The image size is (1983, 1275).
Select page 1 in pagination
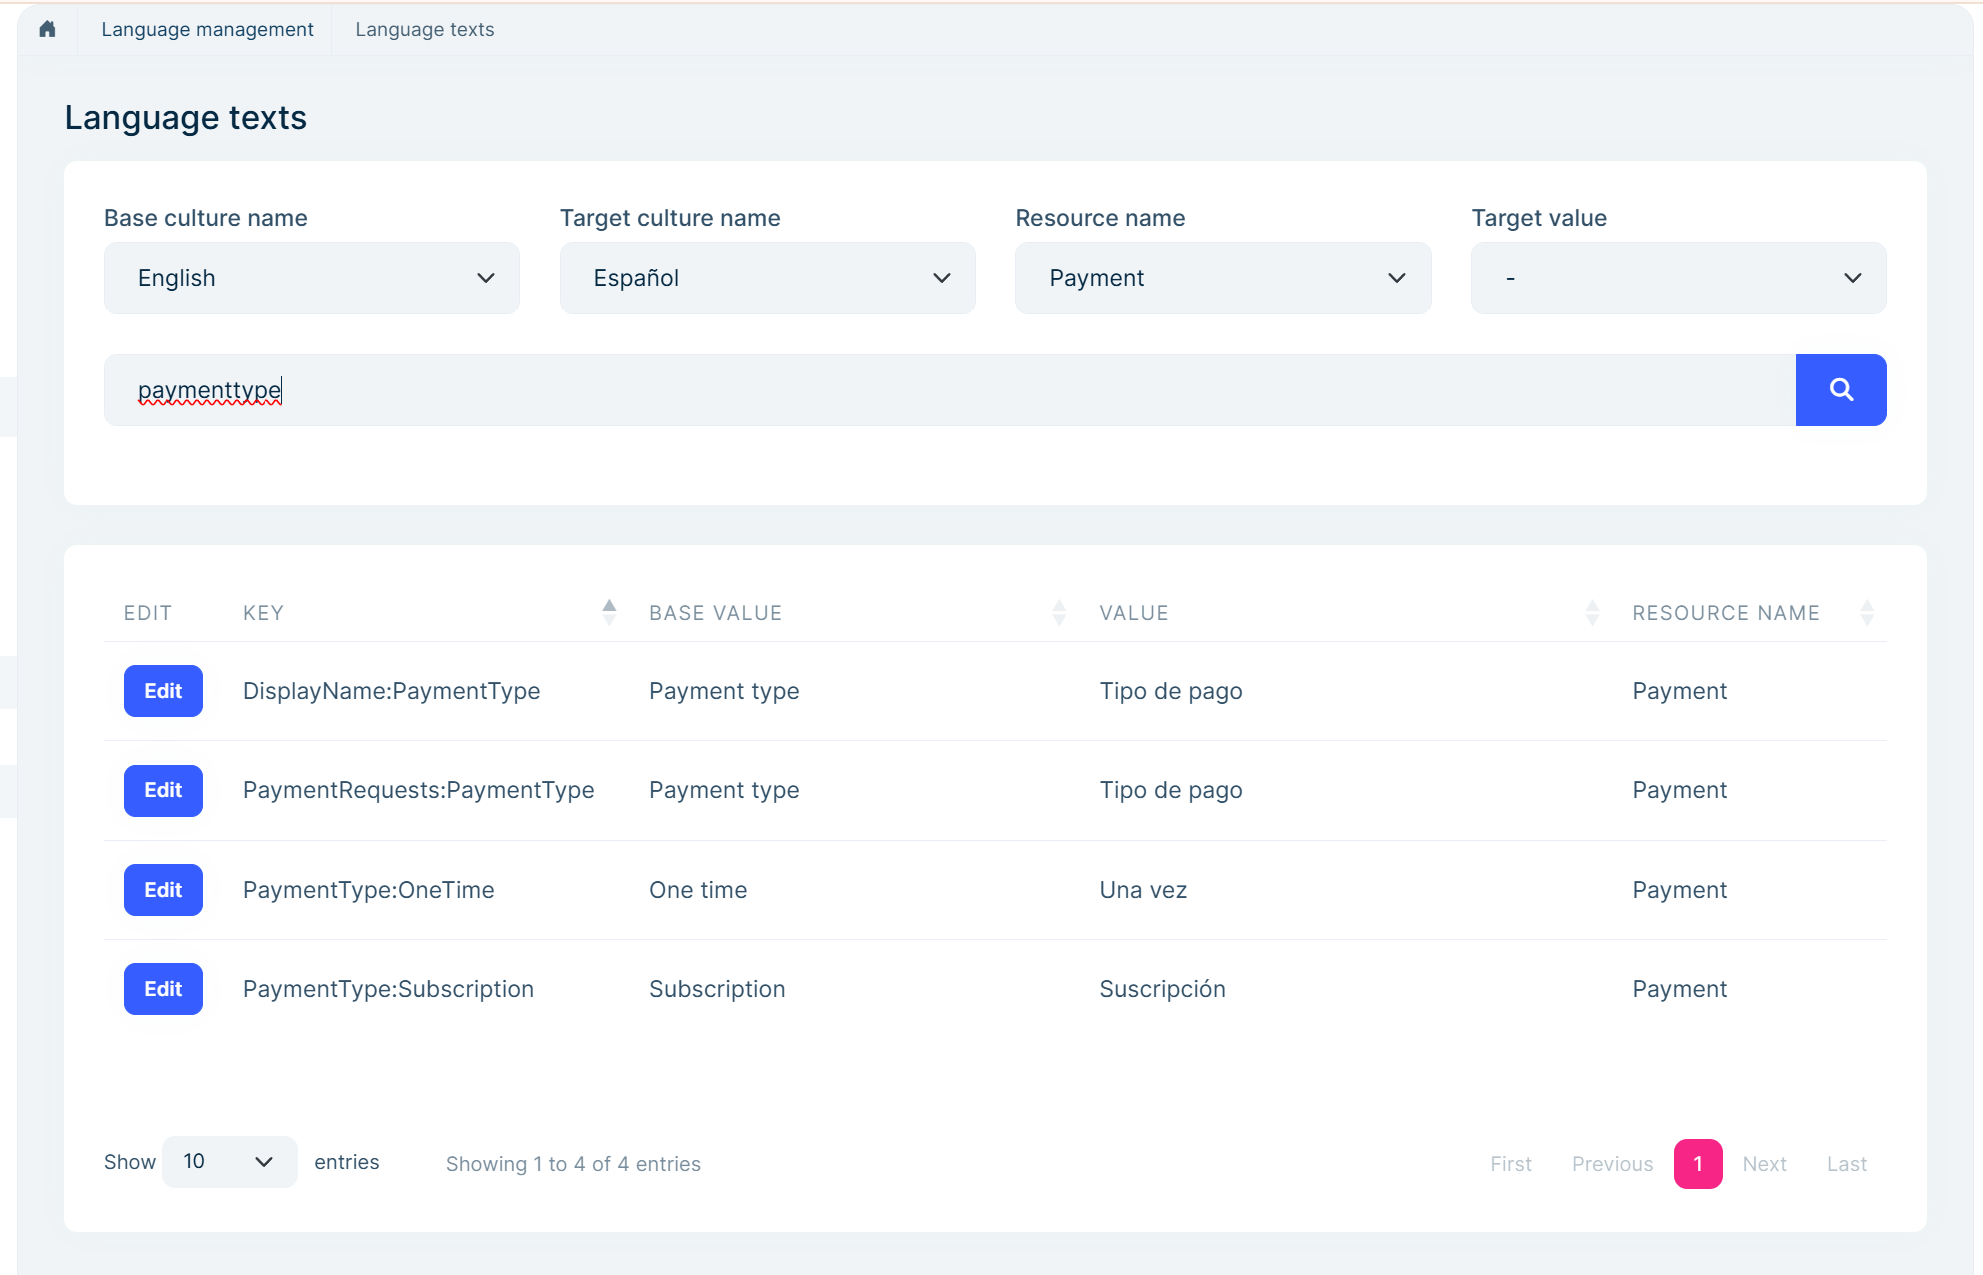[1697, 1164]
